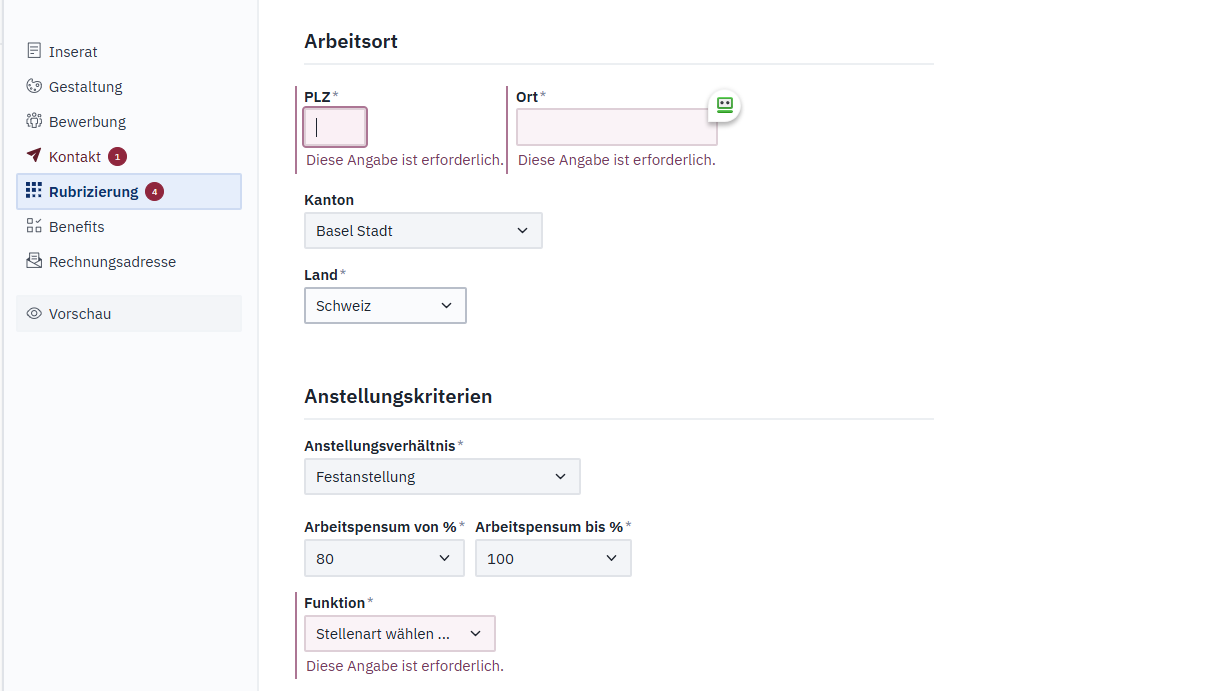1207x691 pixels.
Task: Open the Land dropdown showing Schweiz
Action: tap(385, 305)
